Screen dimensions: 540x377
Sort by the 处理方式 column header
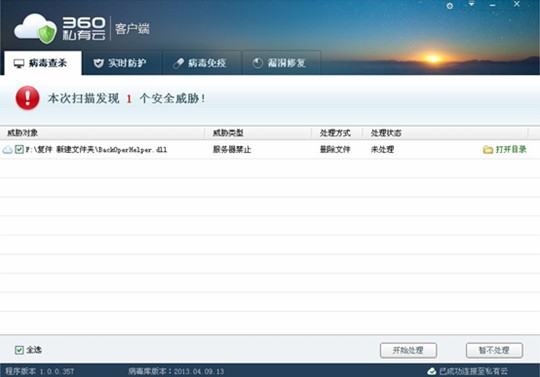pos(337,133)
